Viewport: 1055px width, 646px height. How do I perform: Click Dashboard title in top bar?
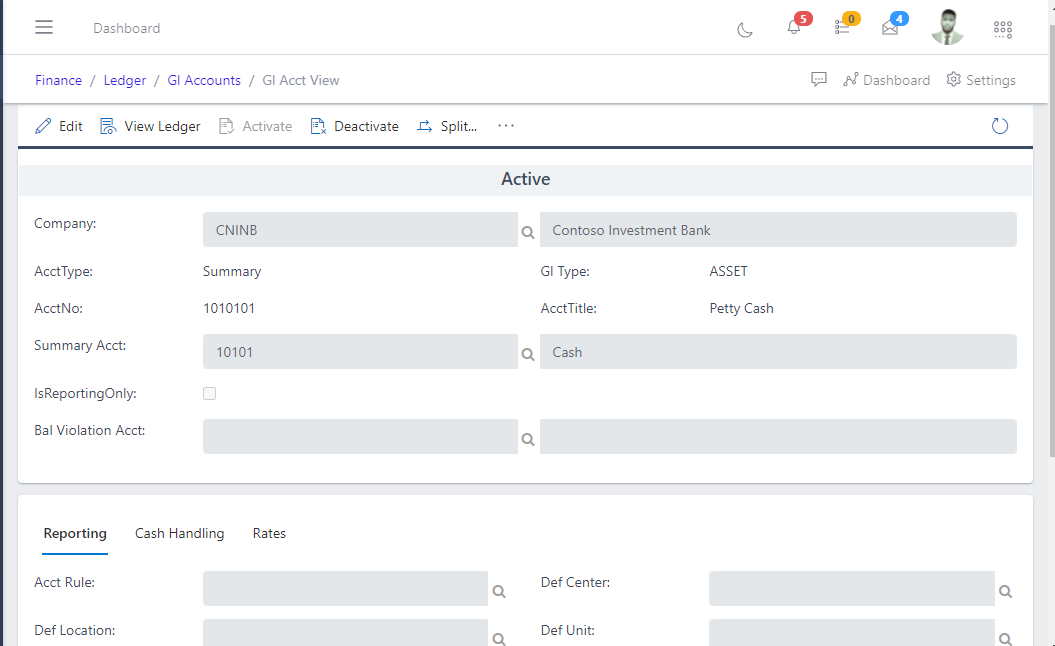click(126, 28)
